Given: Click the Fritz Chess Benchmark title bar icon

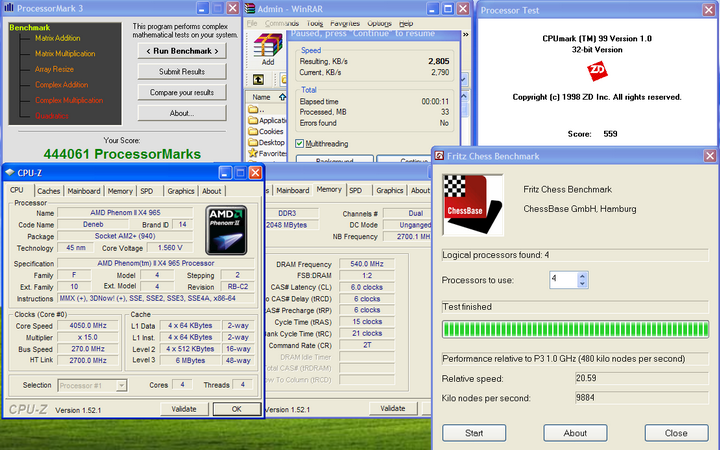Looking at the screenshot, I should 439,156.
